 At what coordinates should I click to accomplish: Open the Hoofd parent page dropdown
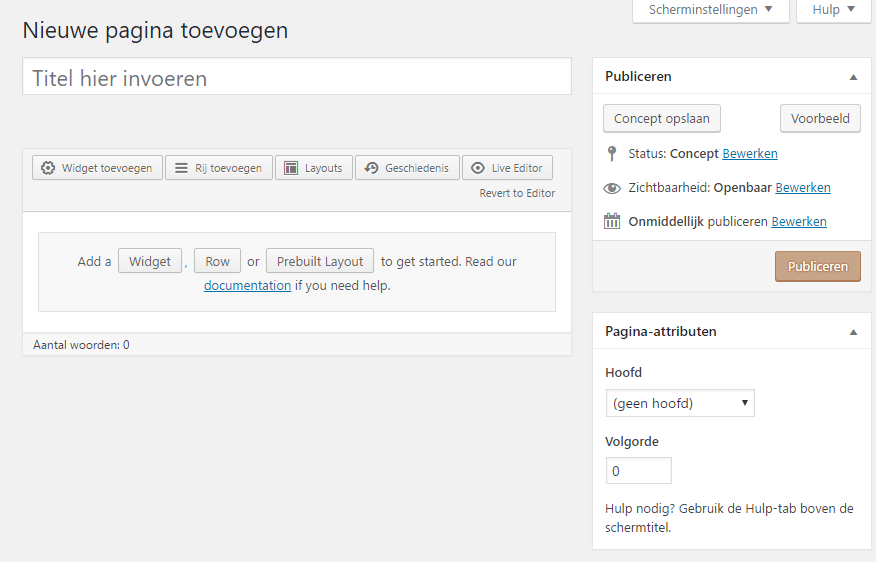[680, 403]
